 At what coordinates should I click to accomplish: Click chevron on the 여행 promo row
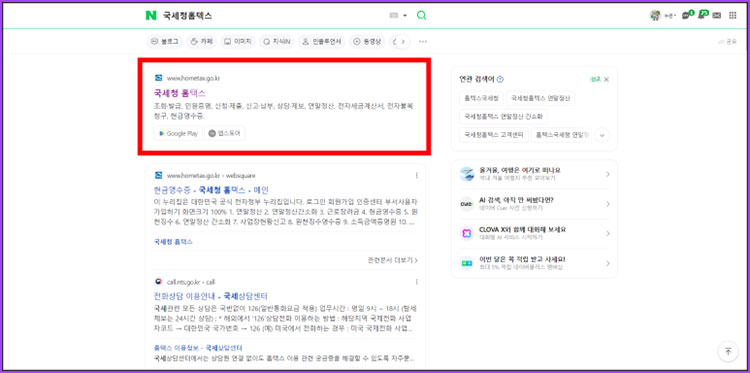coord(608,174)
